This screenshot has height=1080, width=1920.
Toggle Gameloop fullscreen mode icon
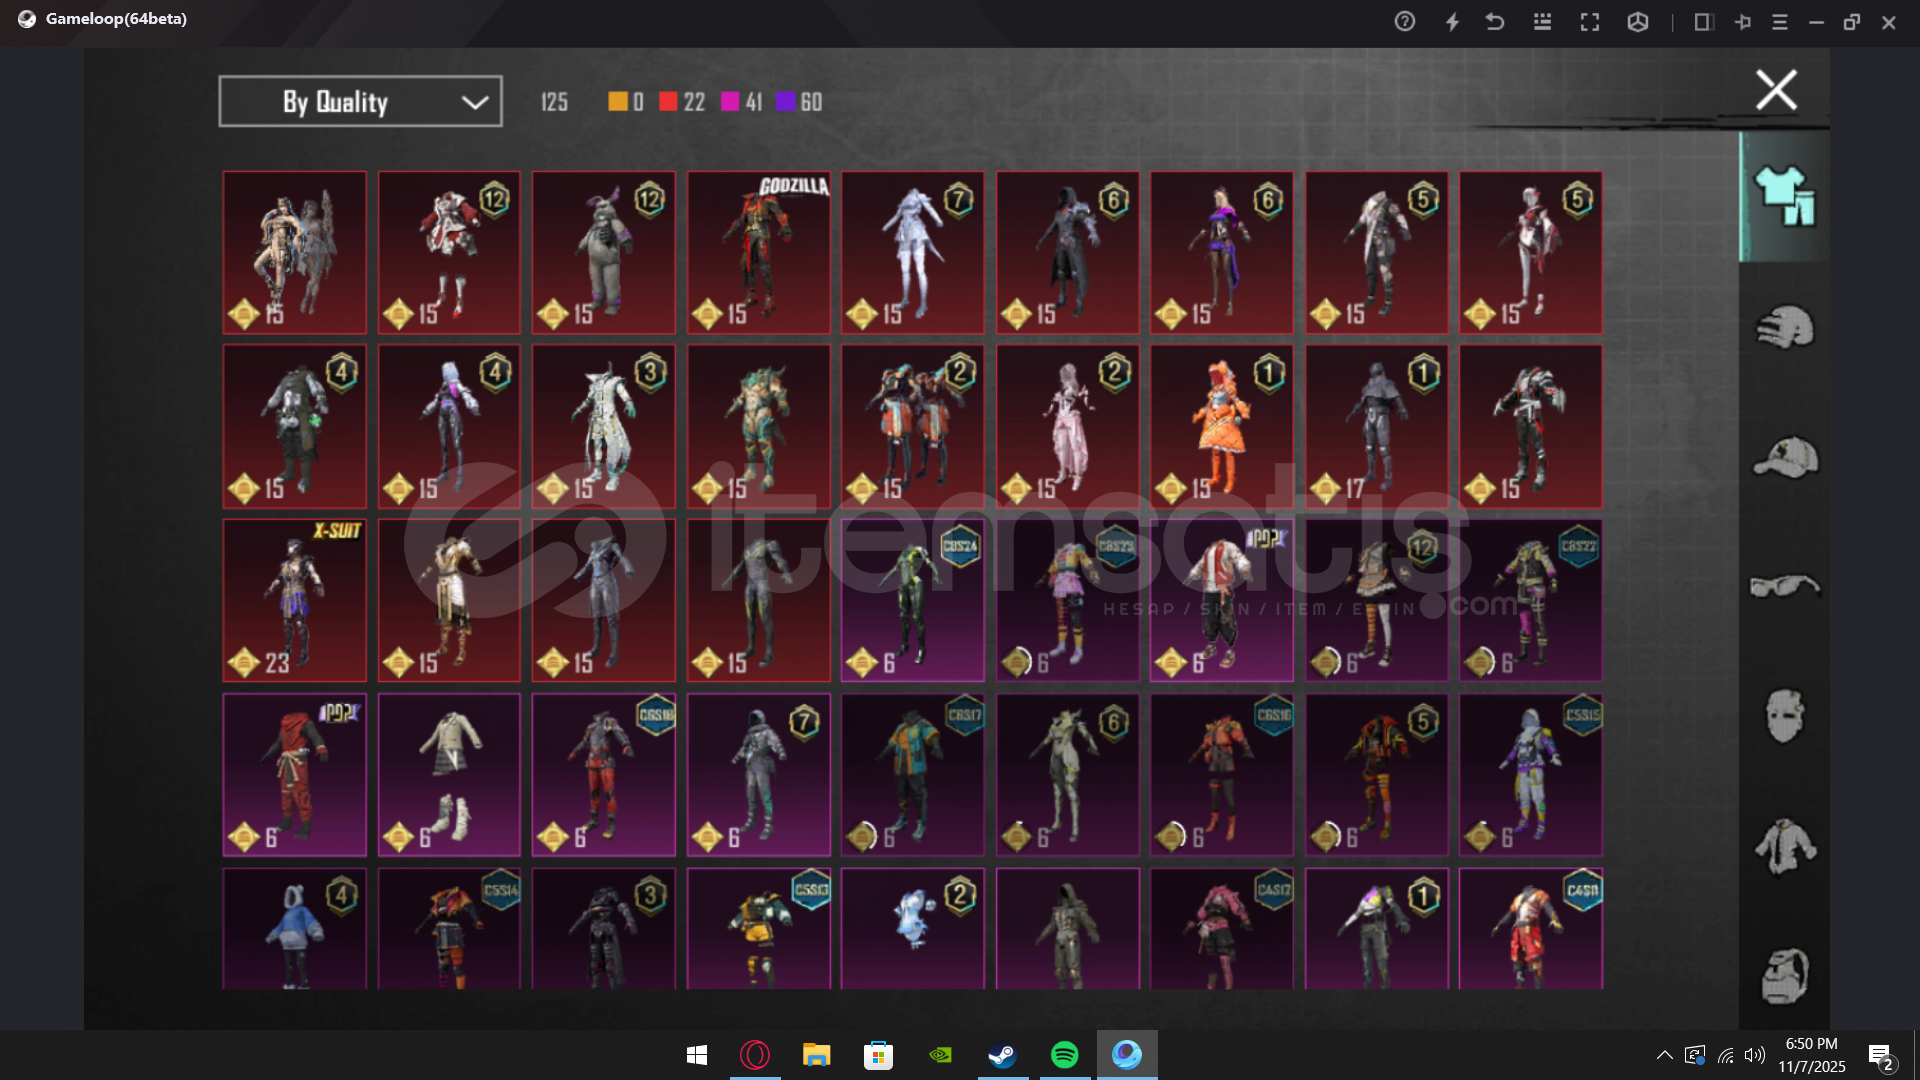[1589, 21]
